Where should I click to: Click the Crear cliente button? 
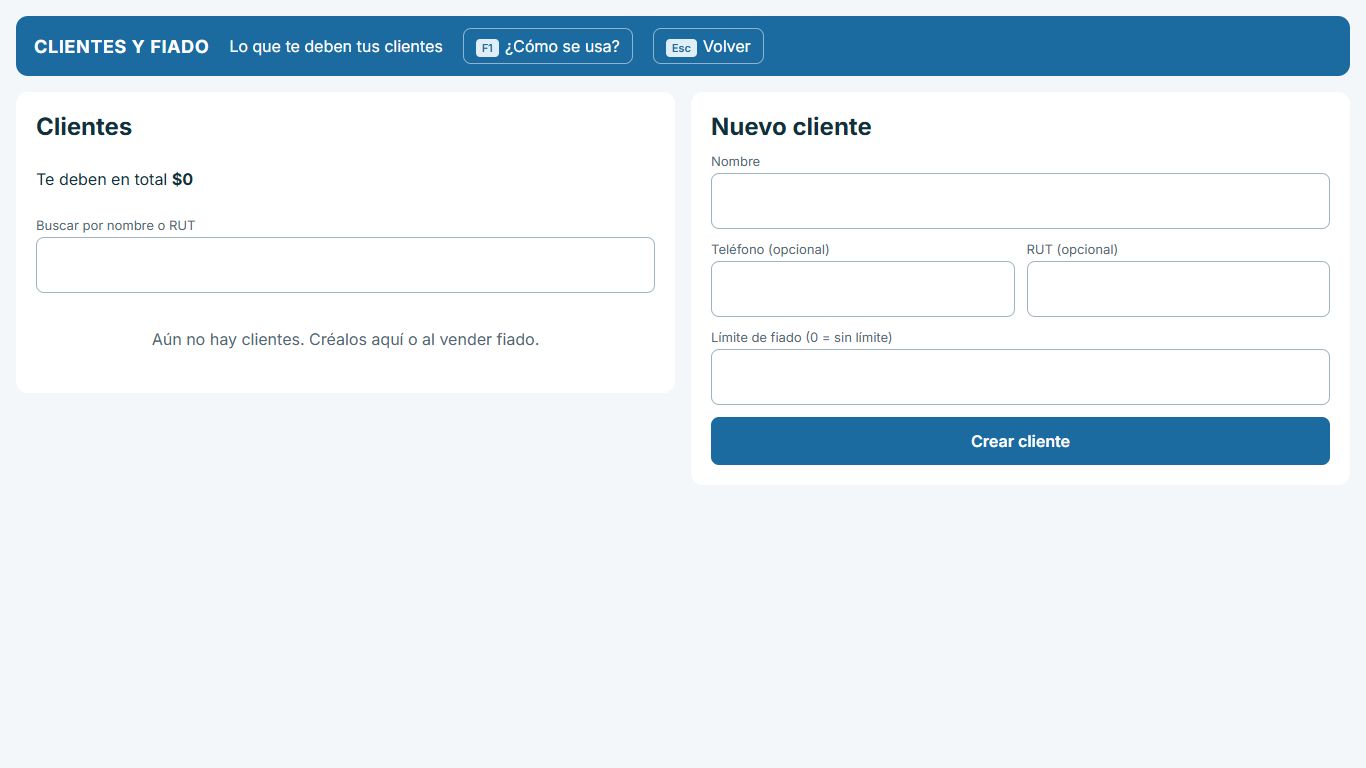1020,441
